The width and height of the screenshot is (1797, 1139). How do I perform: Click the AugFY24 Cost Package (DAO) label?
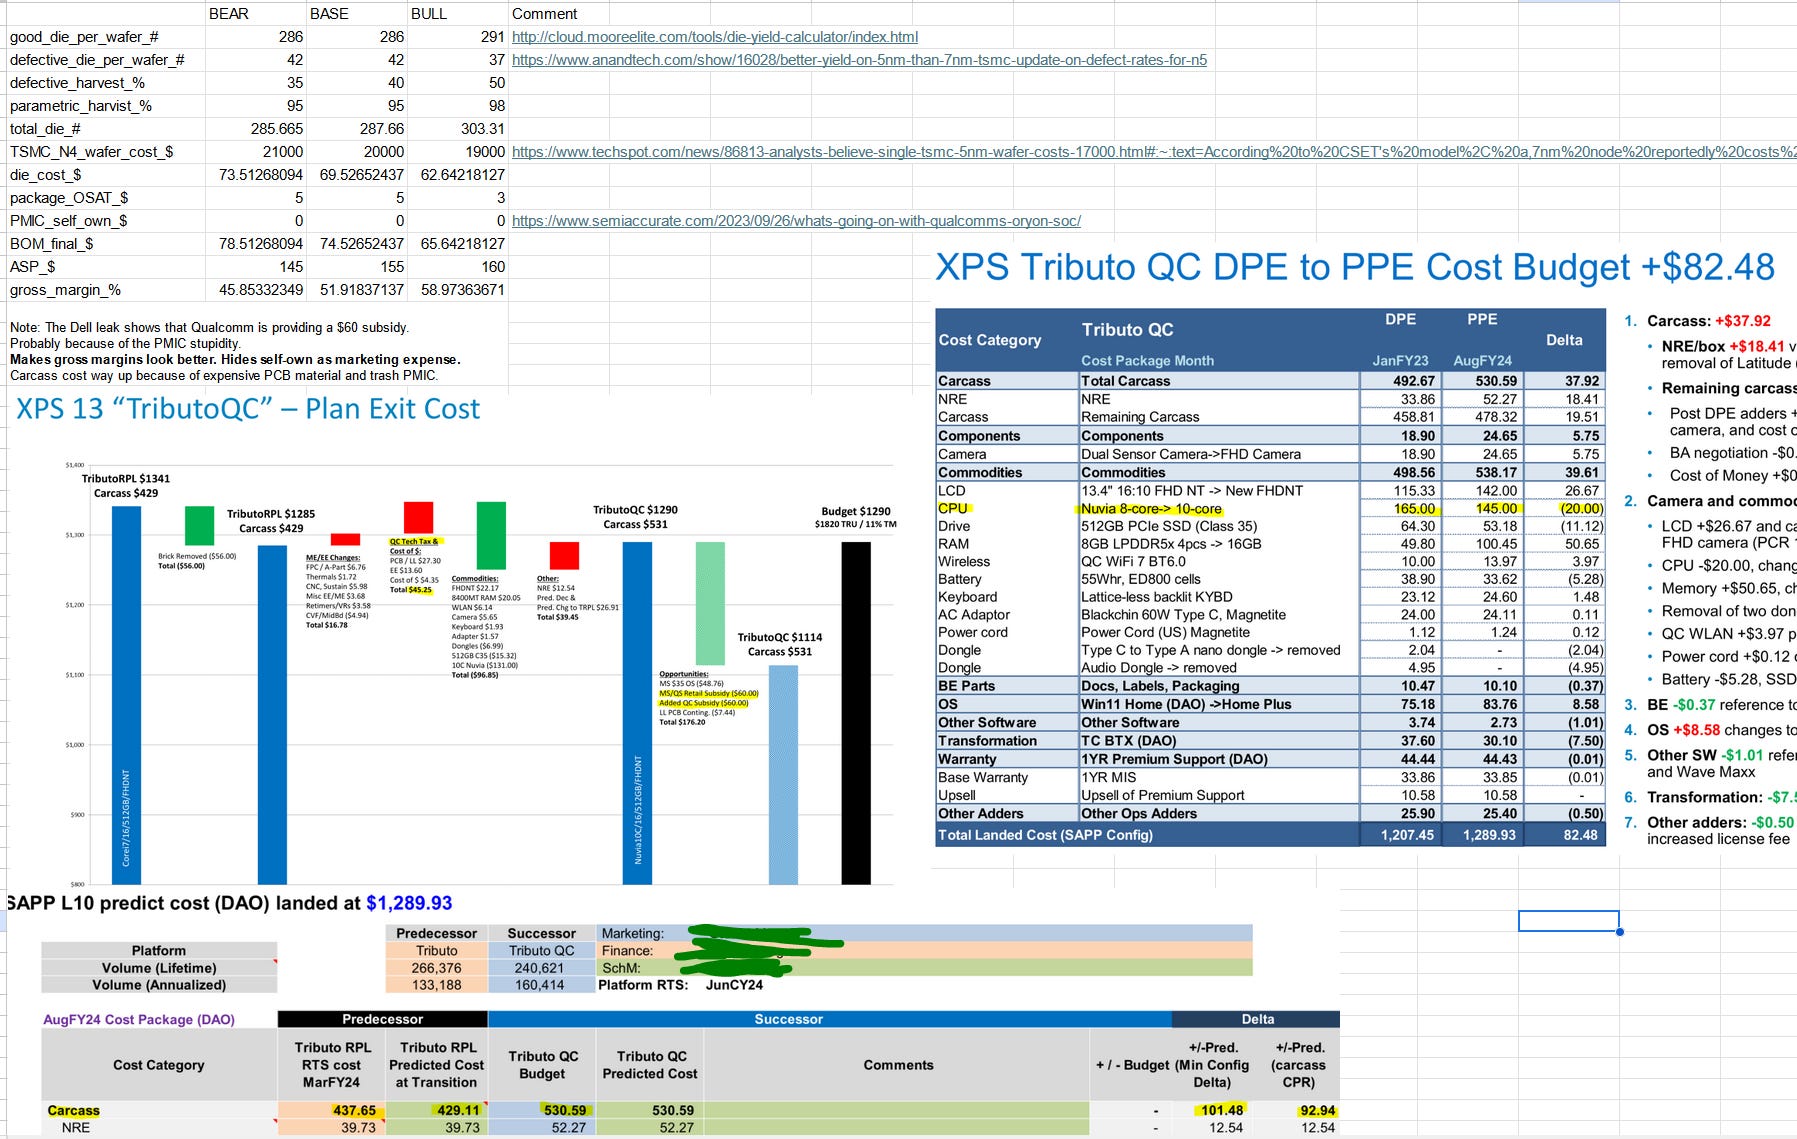(x=139, y=1020)
